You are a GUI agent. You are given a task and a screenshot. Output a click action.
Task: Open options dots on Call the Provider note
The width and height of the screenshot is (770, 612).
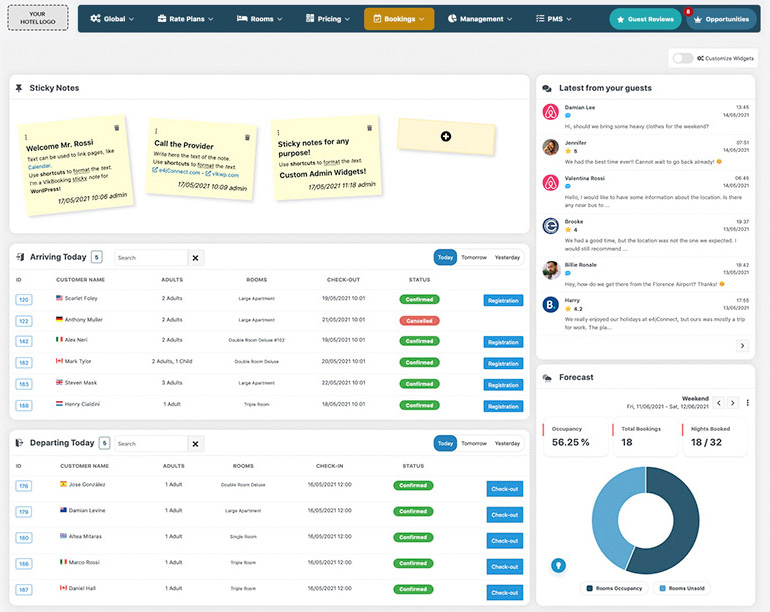(x=156, y=131)
